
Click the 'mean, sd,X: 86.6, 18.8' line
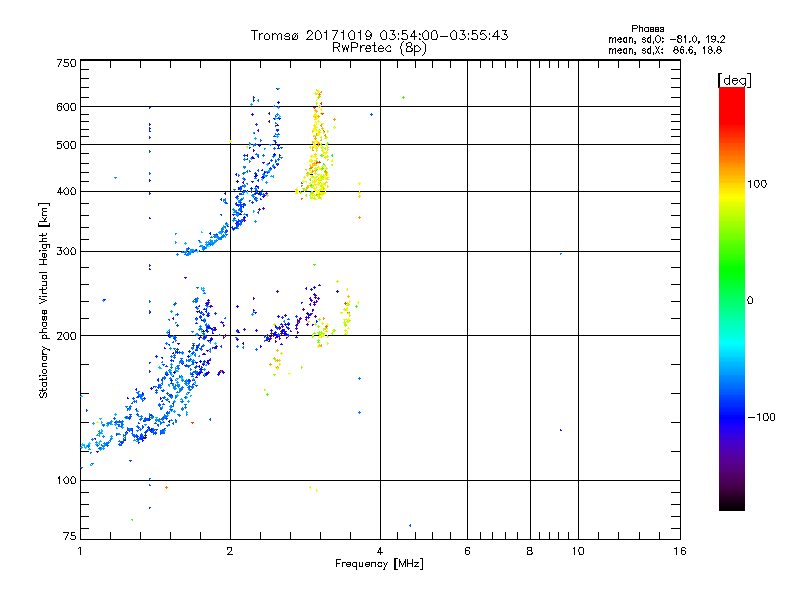665,50
